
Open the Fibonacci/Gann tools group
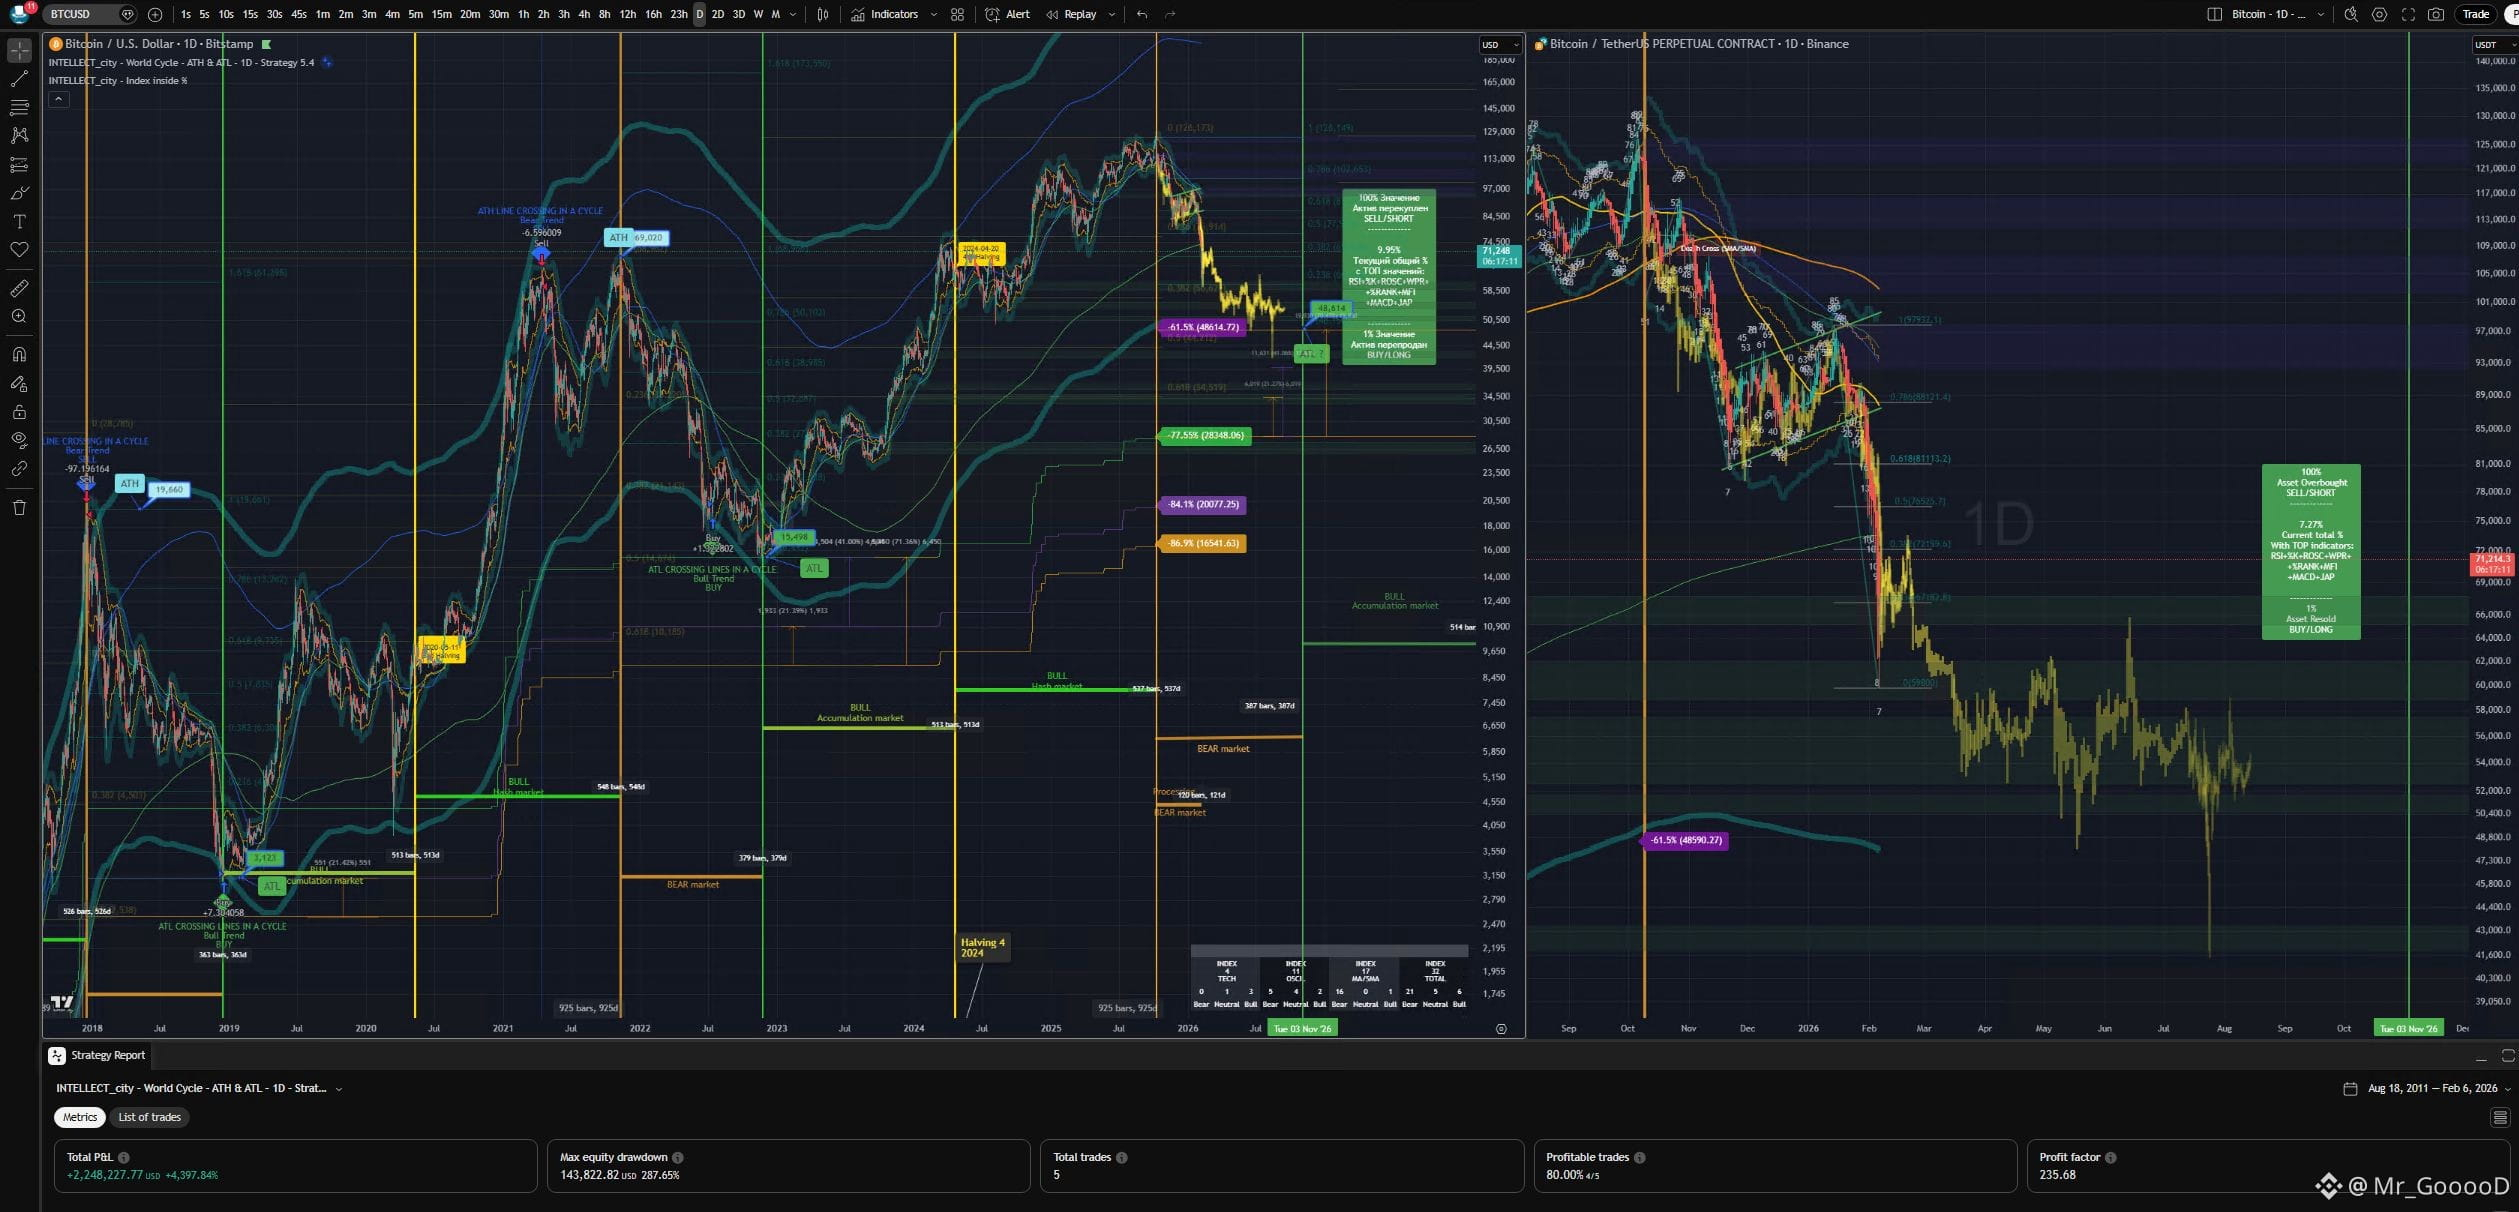pyautogui.click(x=19, y=107)
